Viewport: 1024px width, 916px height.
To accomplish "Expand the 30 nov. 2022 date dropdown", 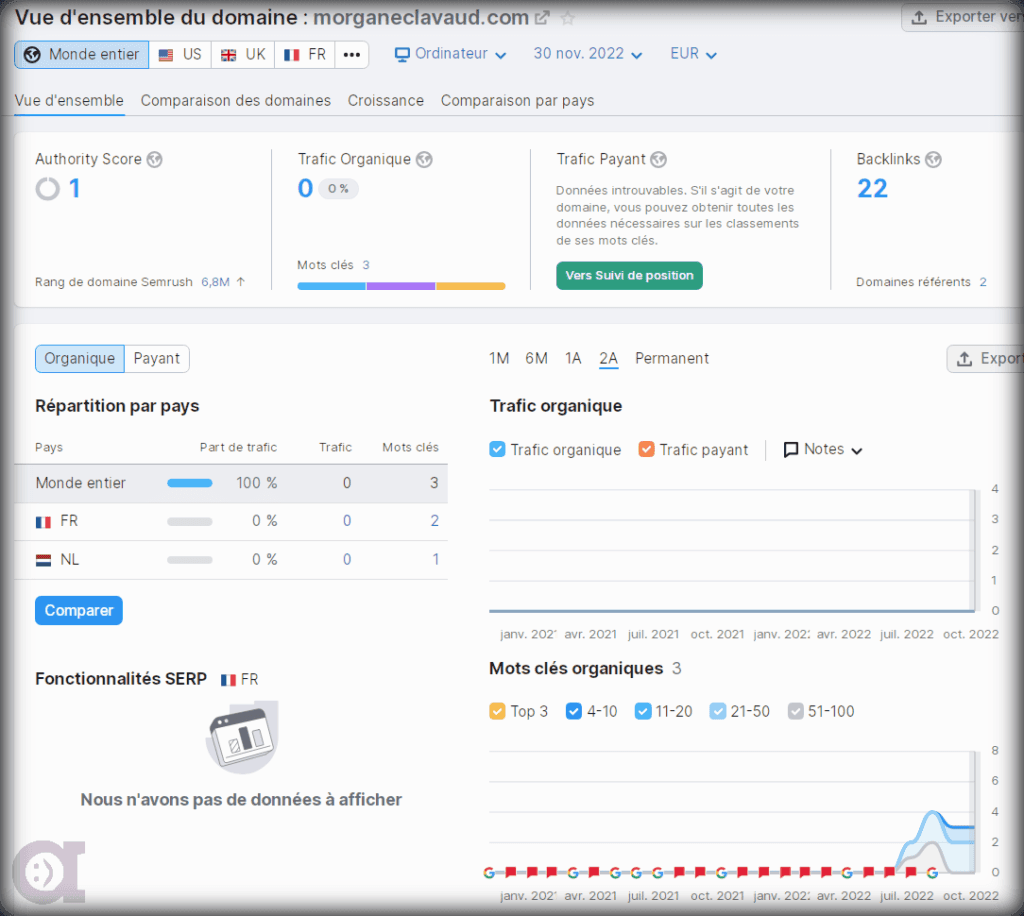I will point(587,54).
